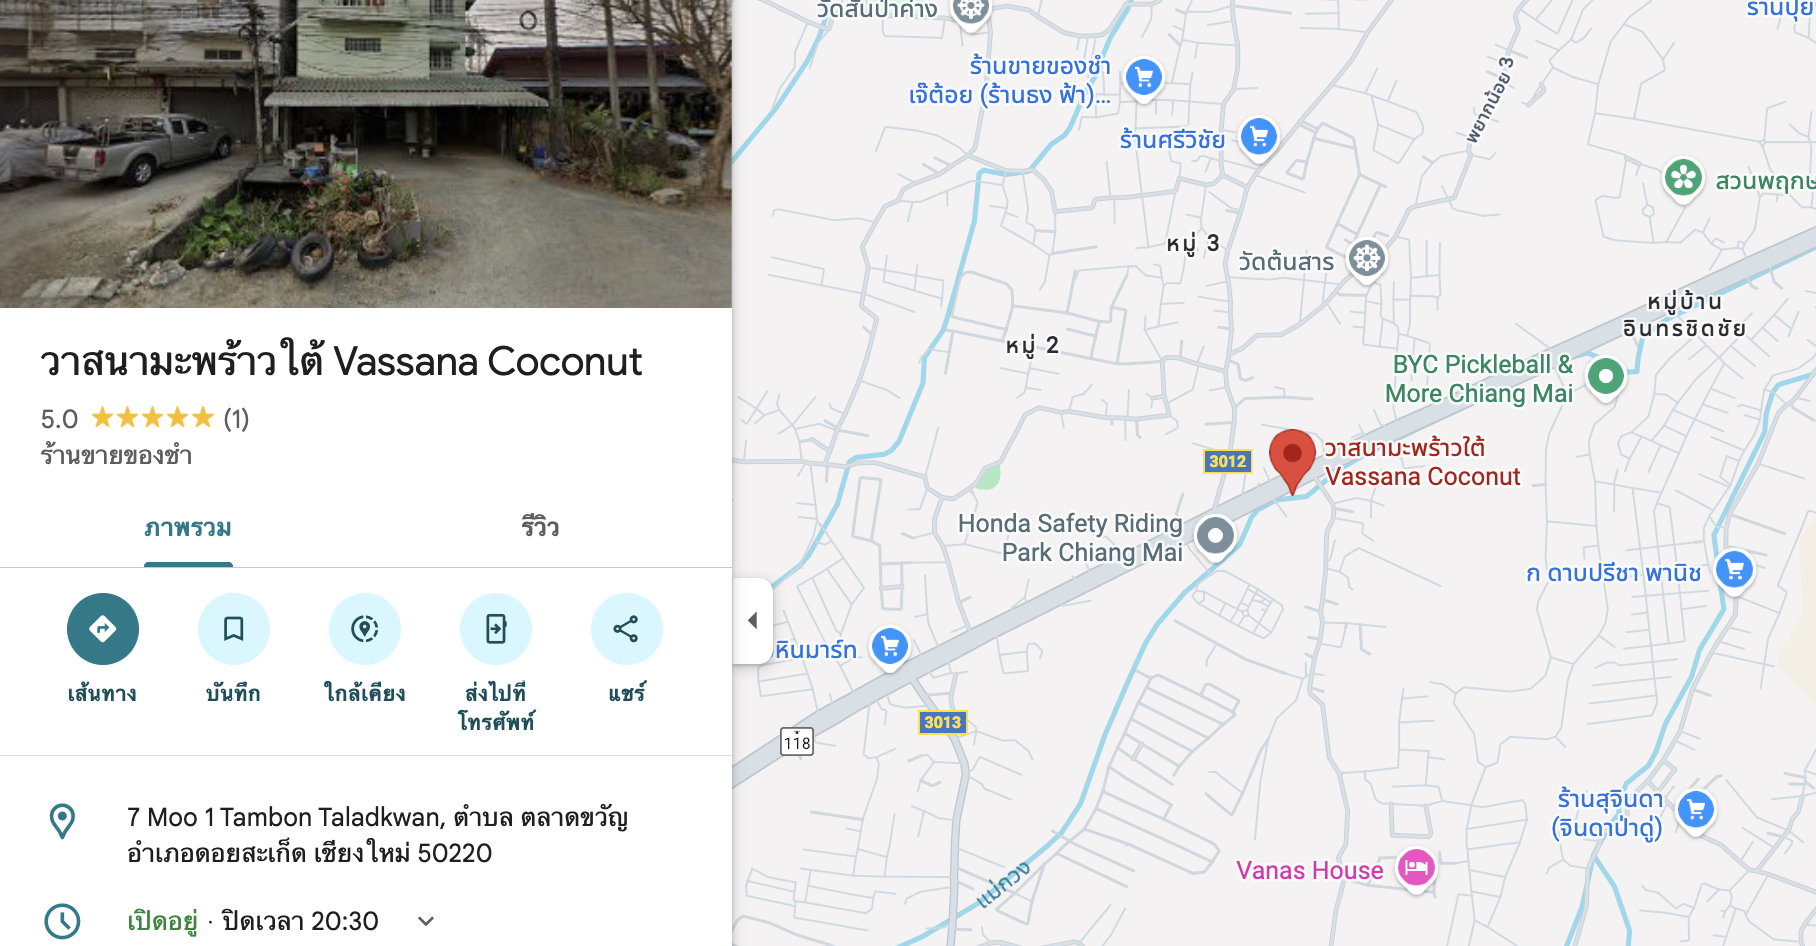Switch to the รีวิว tab

(x=540, y=528)
